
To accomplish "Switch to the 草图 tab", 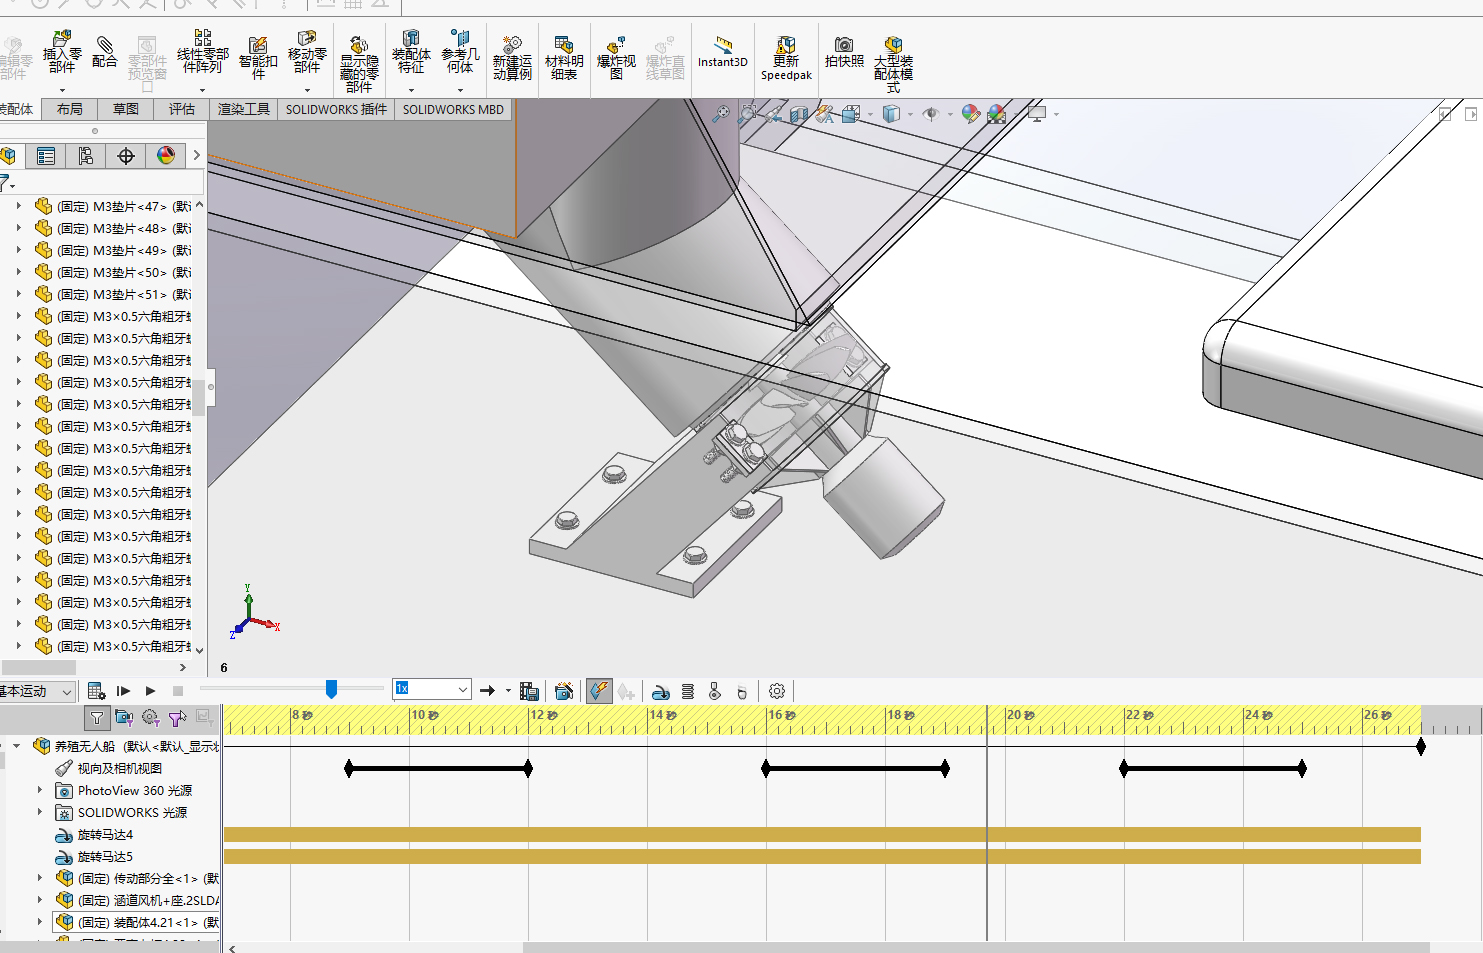I will click(126, 109).
